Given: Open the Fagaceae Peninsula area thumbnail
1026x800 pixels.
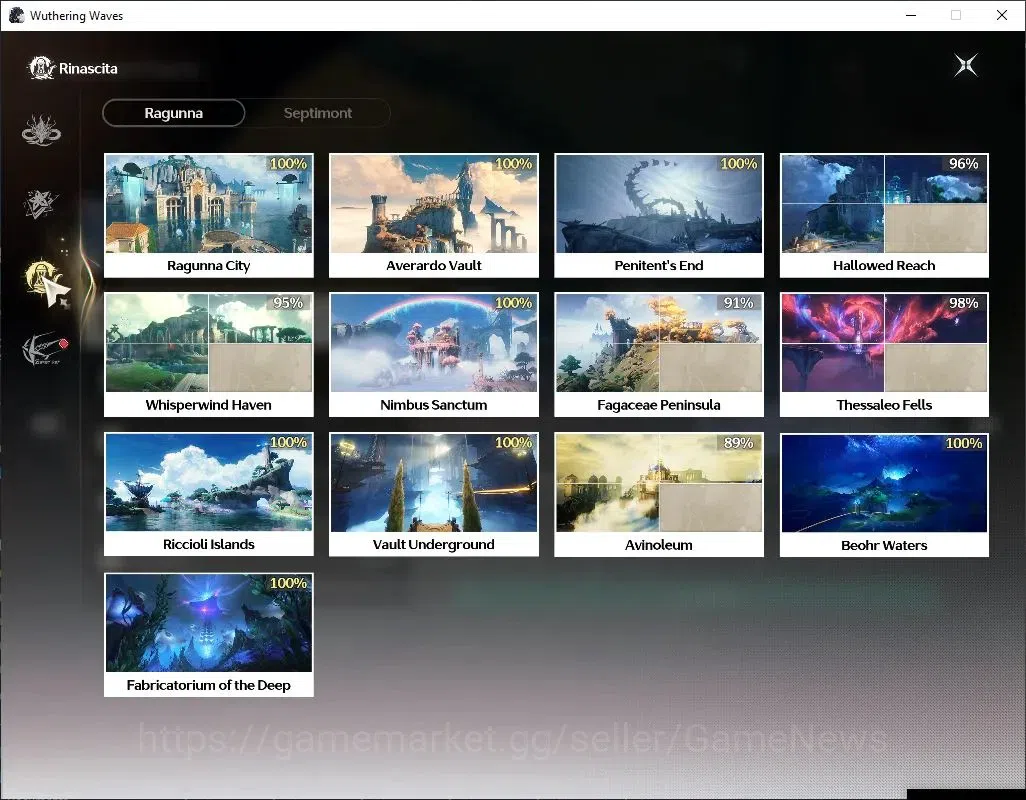Looking at the screenshot, I should 659,343.
